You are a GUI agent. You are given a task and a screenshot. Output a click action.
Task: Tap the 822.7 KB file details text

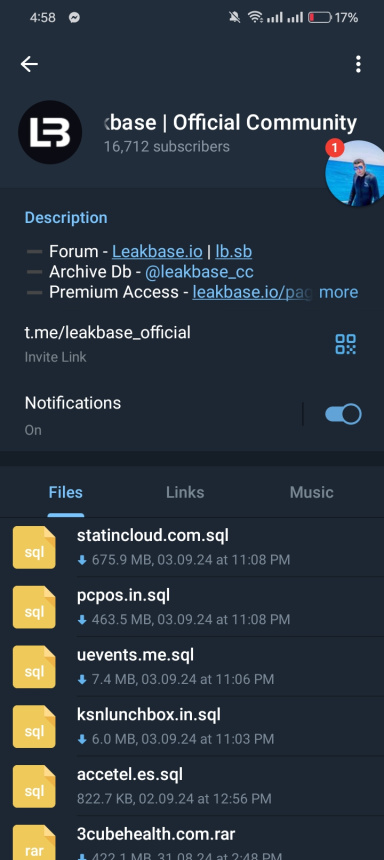click(174, 799)
